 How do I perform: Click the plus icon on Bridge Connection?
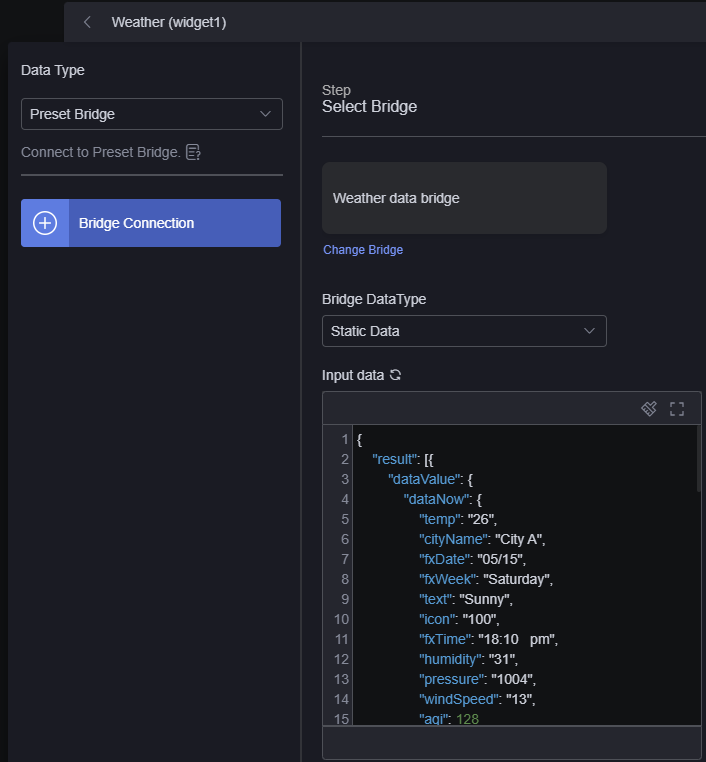[x=45, y=223]
